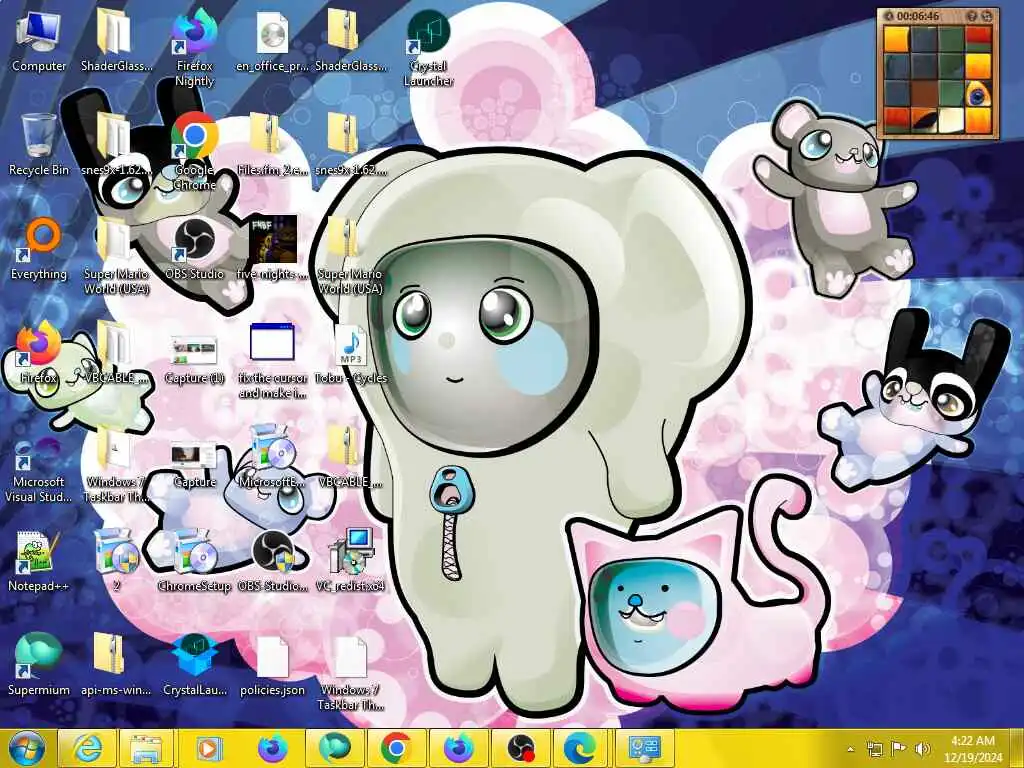Image resolution: width=1024 pixels, height=768 pixels.
Task: Open the Start menu orb
Action: [27, 748]
